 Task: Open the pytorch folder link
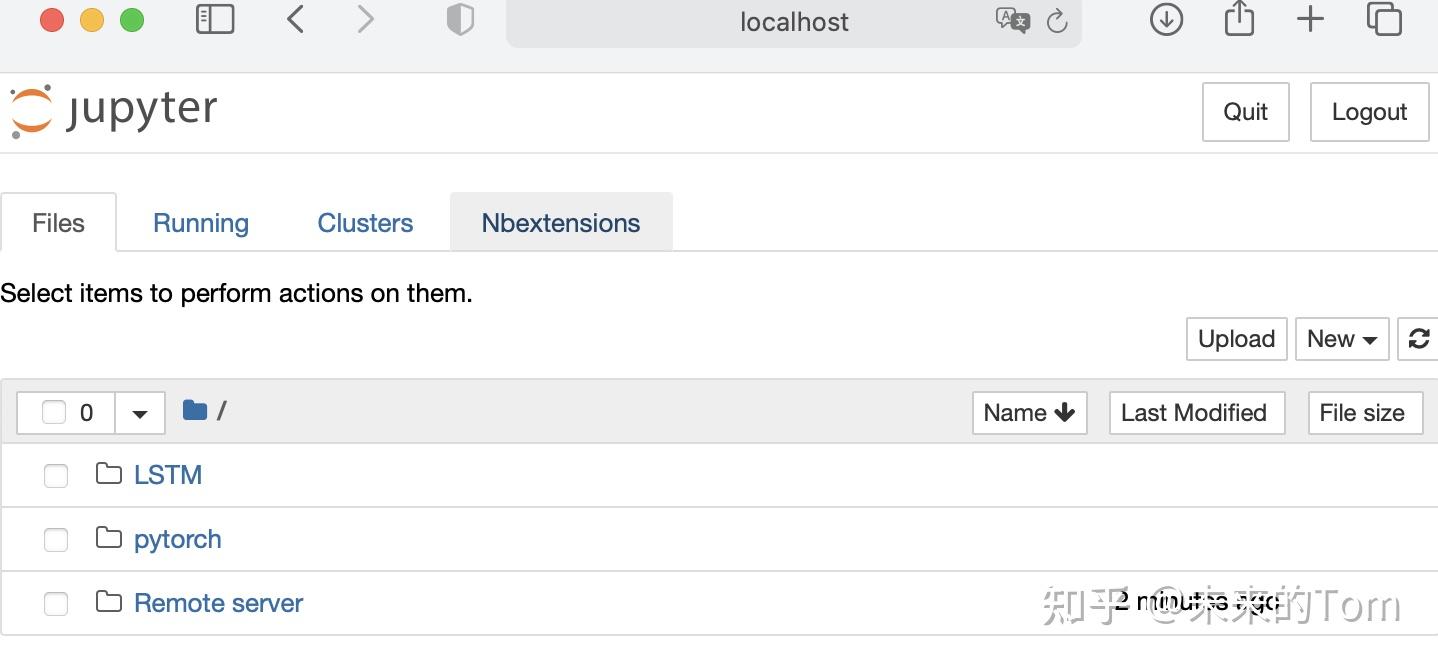178,540
